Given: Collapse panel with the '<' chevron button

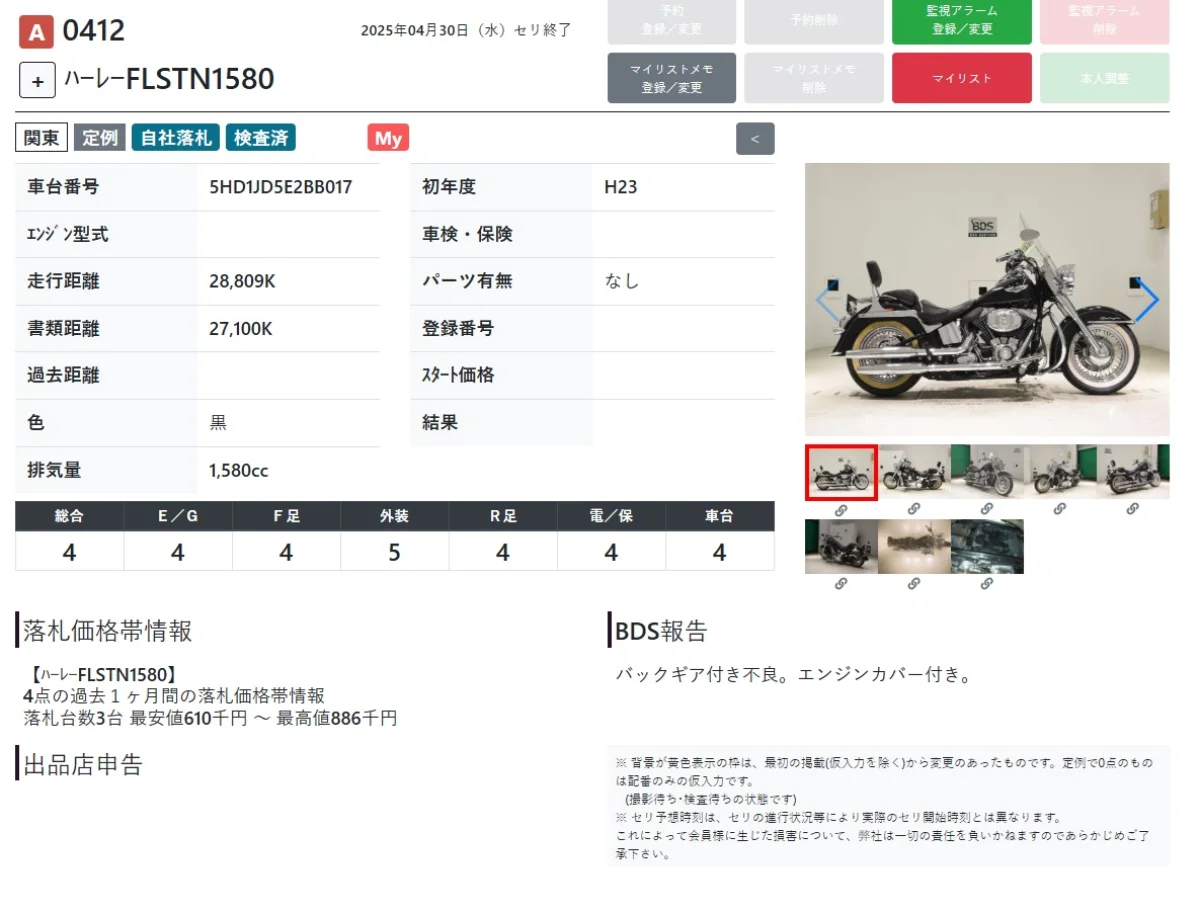Looking at the screenshot, I should pyautogui.click(x=755, y=139).
